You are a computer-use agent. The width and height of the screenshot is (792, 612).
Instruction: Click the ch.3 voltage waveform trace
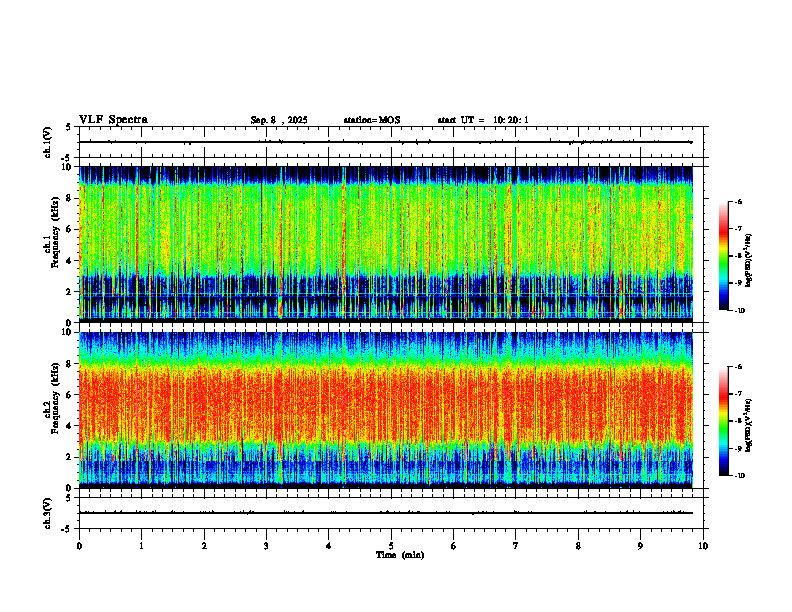click(x=386, y=513)
